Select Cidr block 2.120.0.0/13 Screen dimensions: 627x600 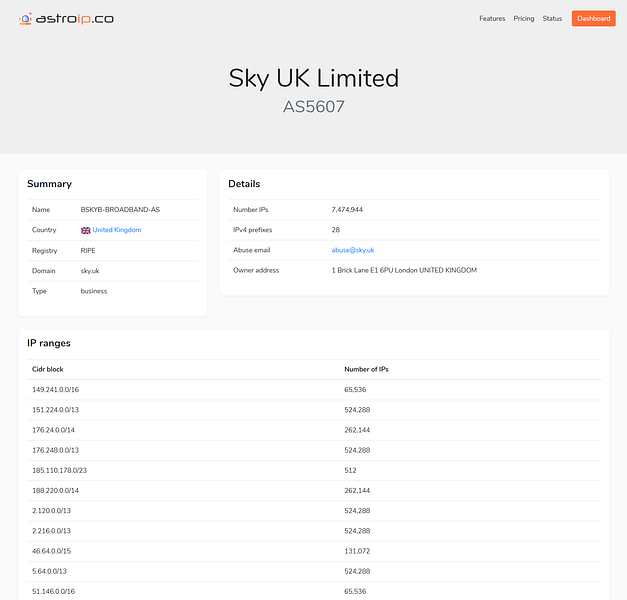pyautogui.click(x=51, y=511)
